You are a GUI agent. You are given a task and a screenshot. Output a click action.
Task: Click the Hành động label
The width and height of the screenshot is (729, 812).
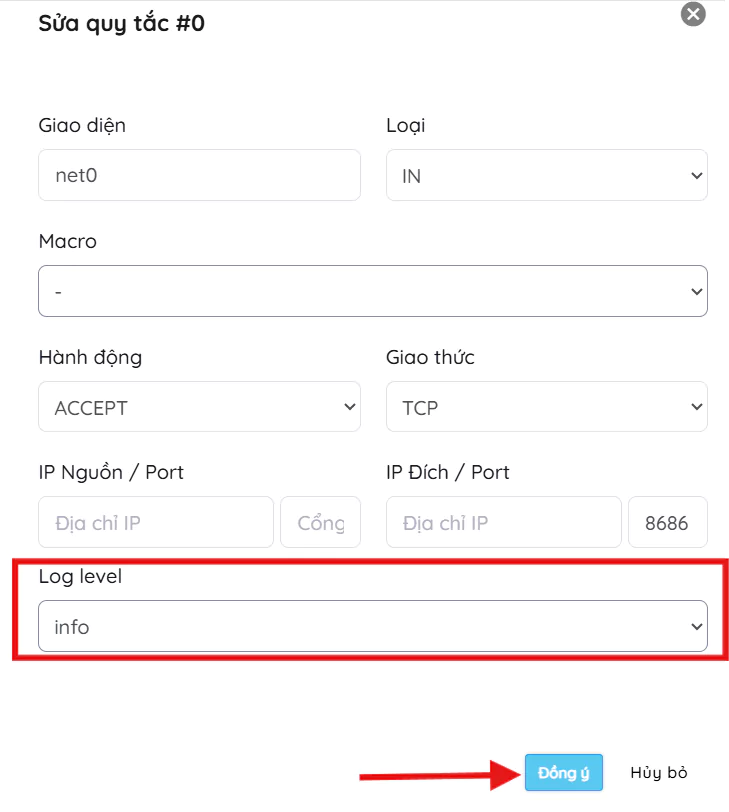[x=90, y=357]
